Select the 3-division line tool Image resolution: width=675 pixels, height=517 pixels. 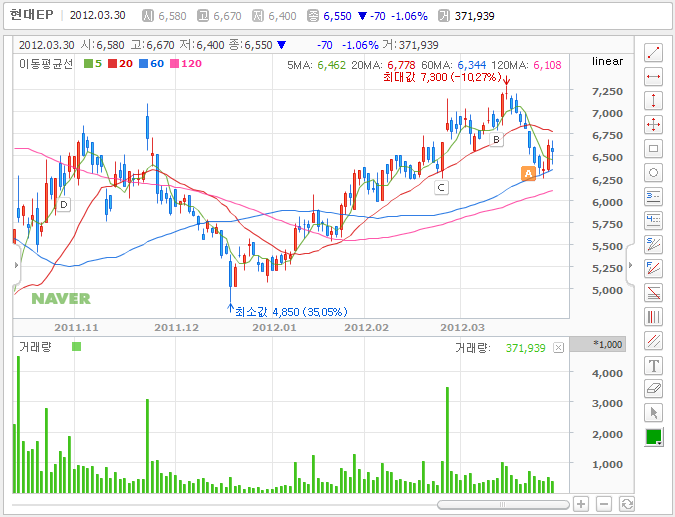click(x=653, y=197)
